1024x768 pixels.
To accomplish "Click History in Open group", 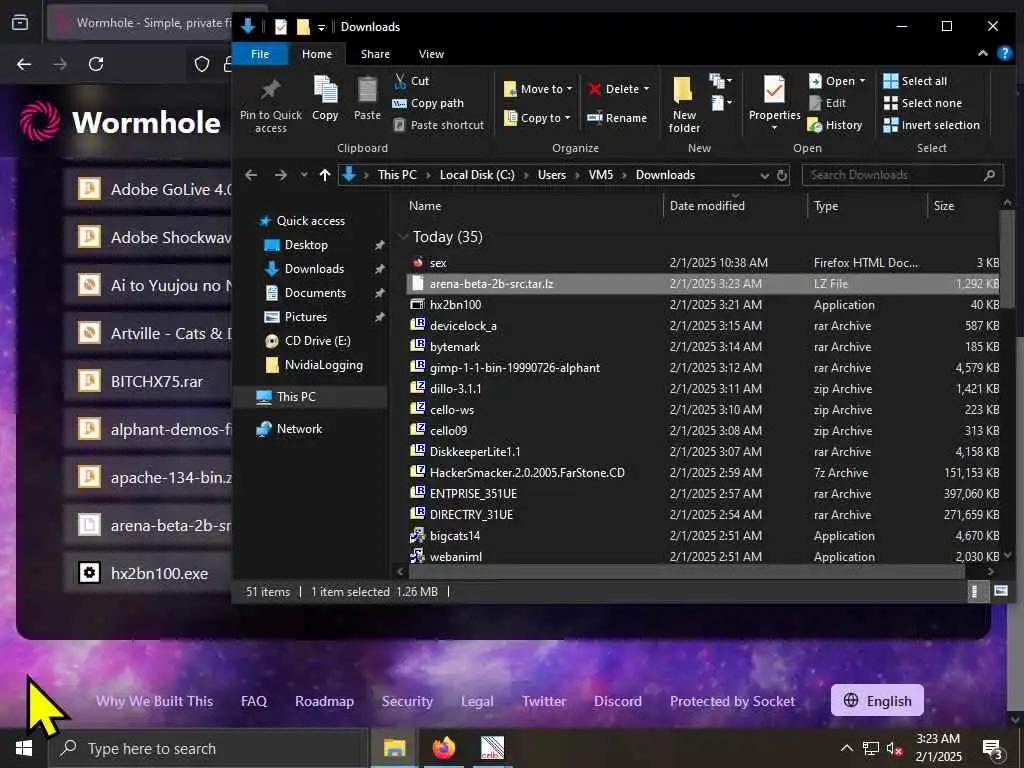I will (x=835, y=125).
